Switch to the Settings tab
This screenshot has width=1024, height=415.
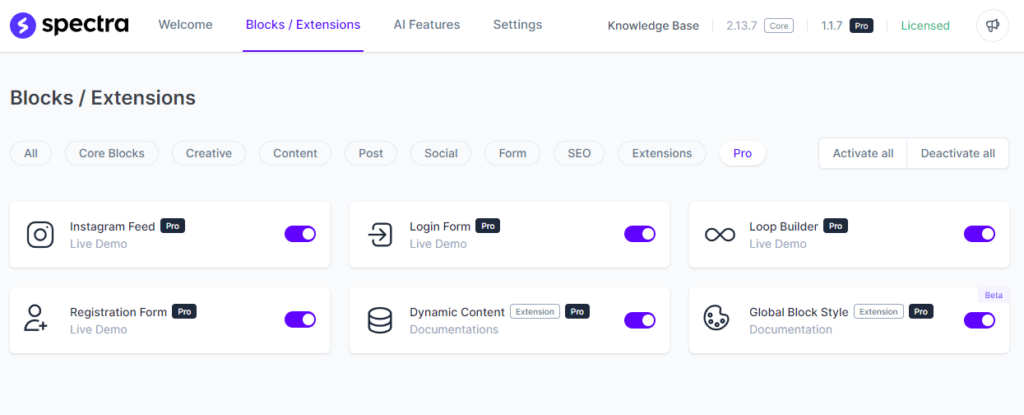[x=517, y=25]
